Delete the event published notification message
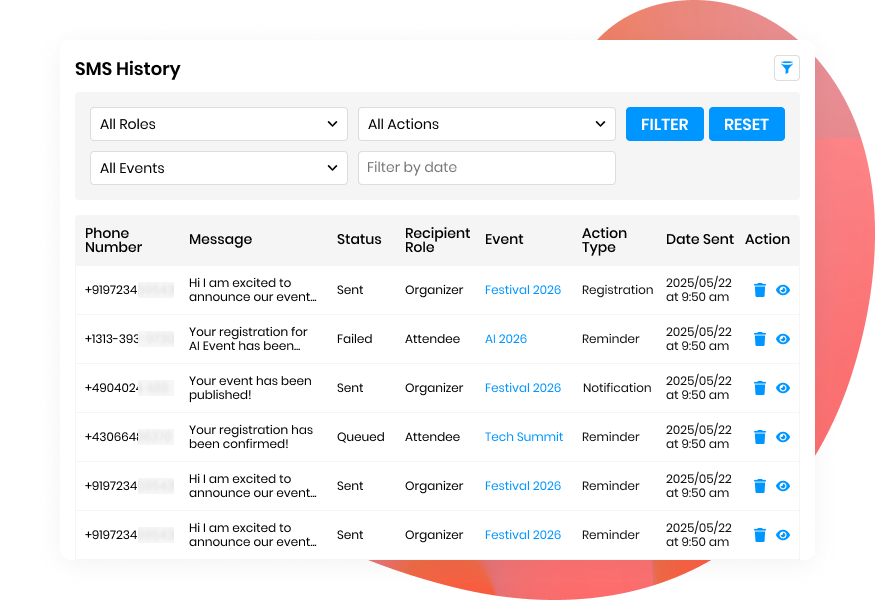875x600 pixels. click(760, 388)
